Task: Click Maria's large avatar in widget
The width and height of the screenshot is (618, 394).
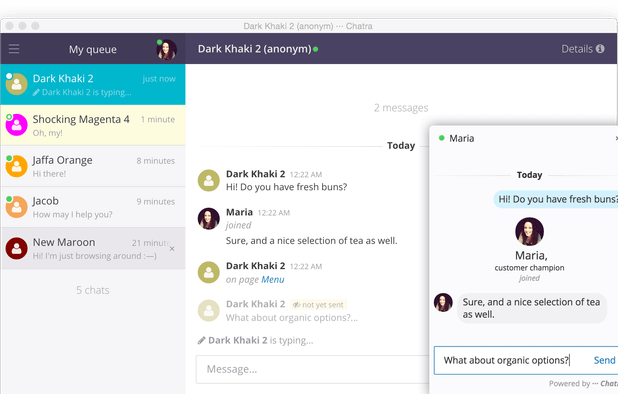Action: [529, 232]
